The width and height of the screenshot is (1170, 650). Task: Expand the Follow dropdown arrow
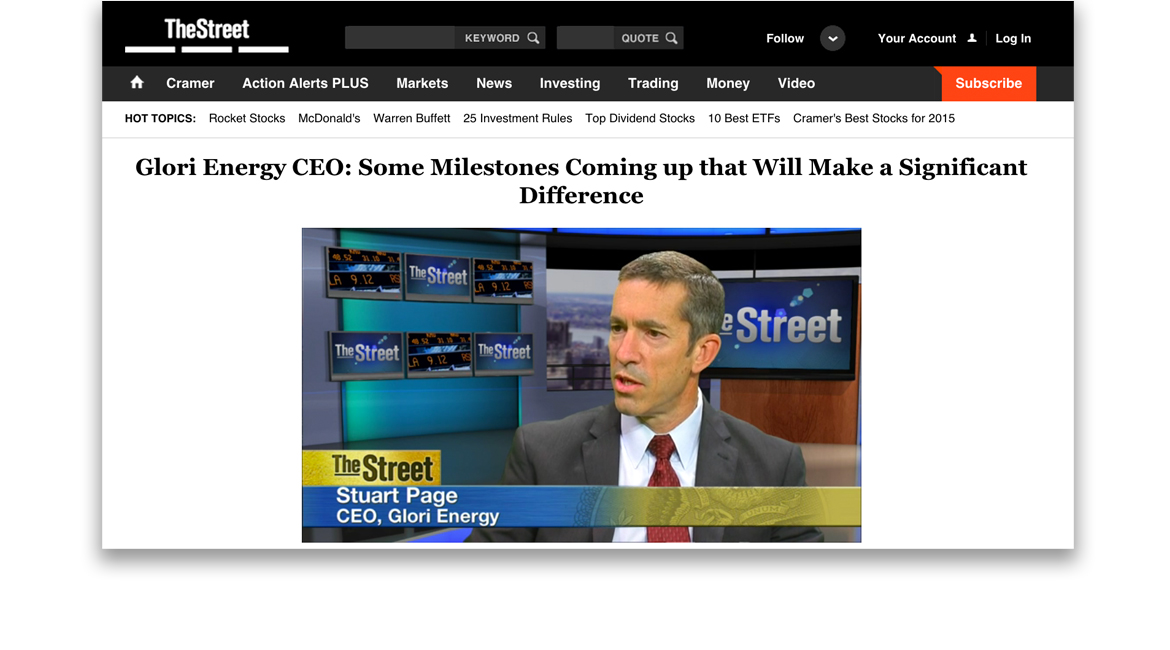pos(833,38)
